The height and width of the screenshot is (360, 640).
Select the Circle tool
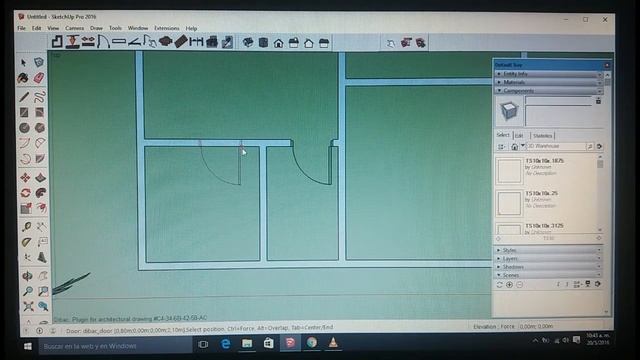pyautogui.click(x=24, y=128)
